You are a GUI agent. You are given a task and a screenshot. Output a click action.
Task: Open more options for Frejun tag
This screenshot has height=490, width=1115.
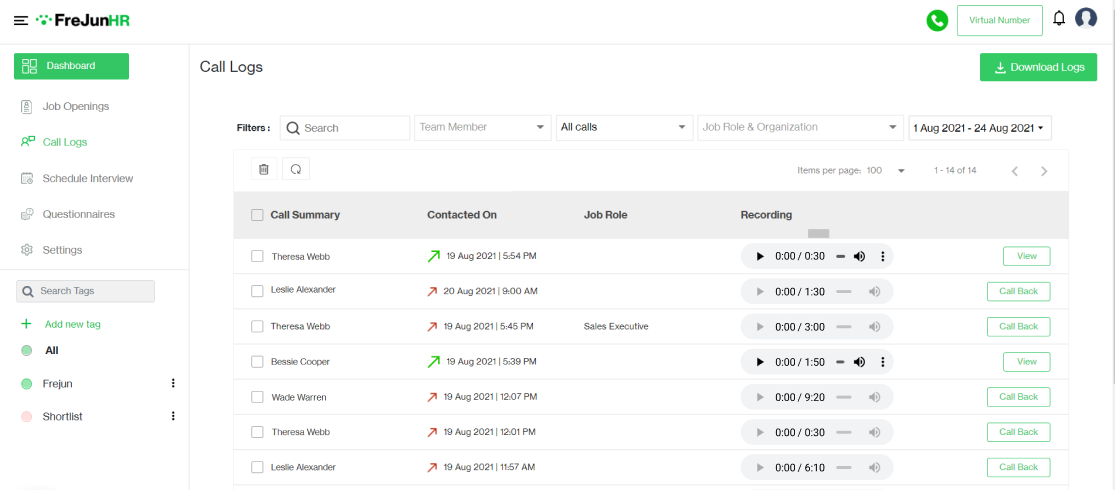coord(173,383)
